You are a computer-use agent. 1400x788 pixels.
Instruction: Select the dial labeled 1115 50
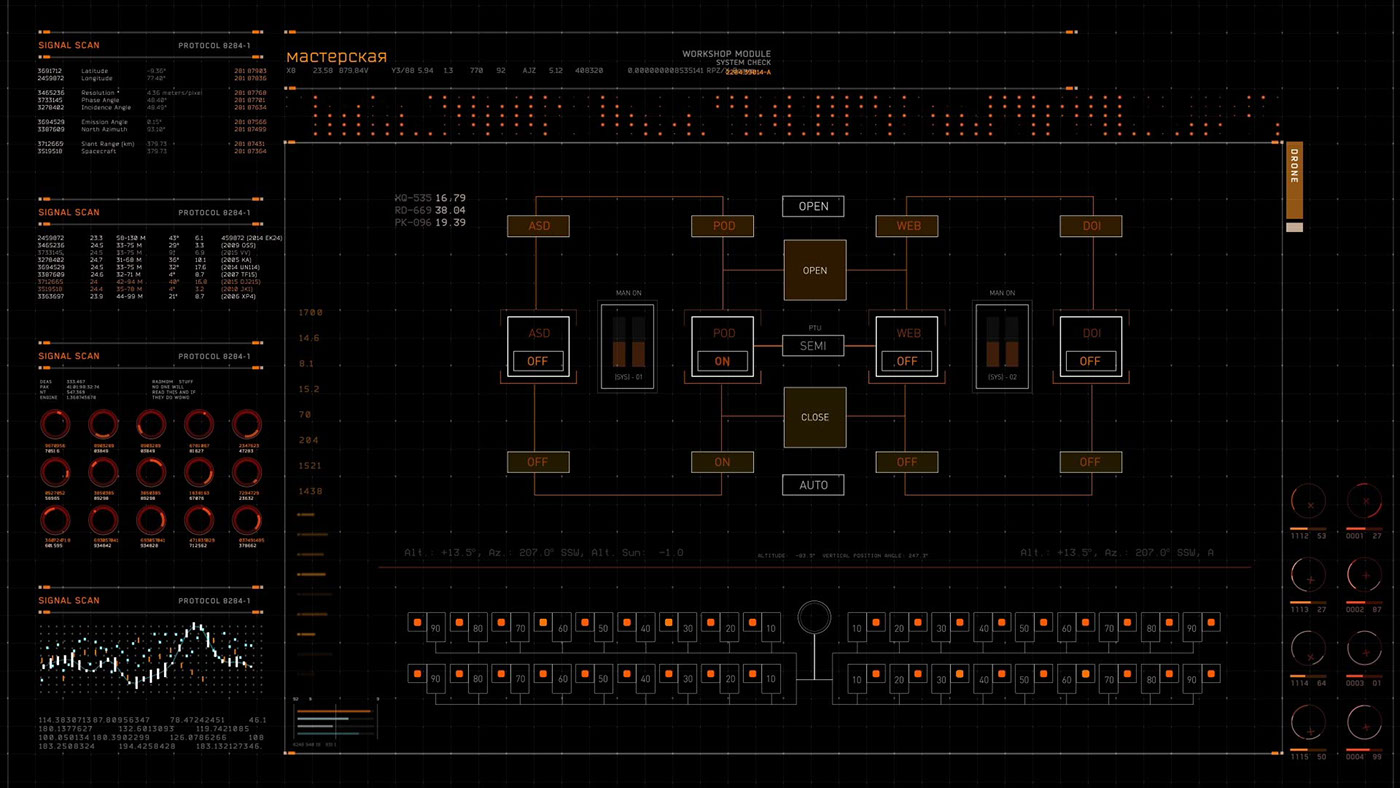1309,723
